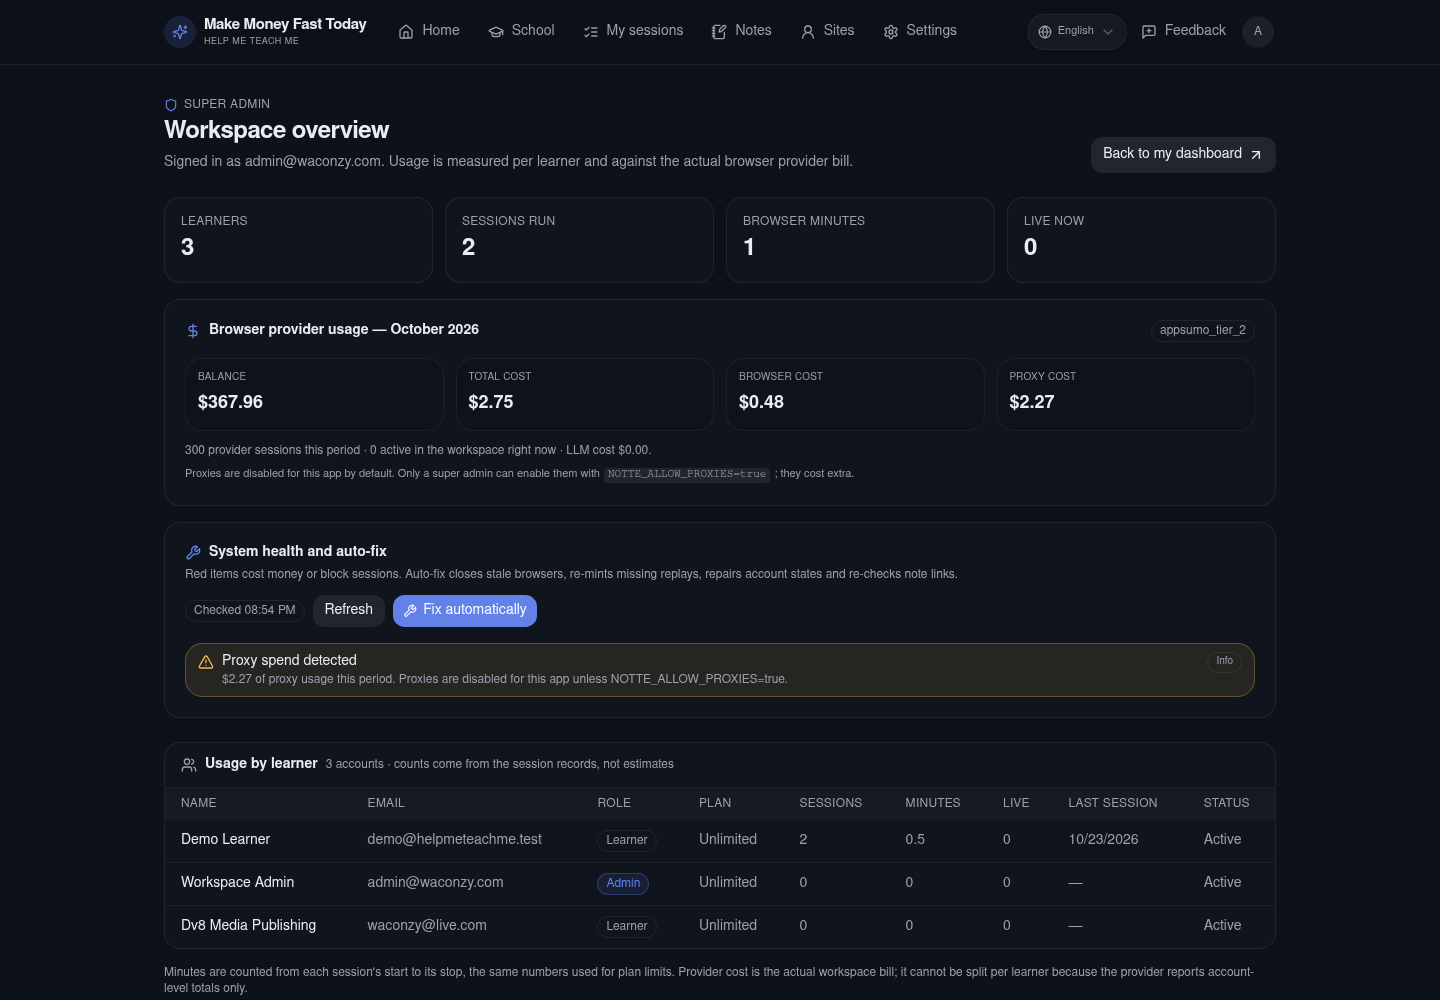Open the user avatar A menu
This screenshot has width=1440, height=1000.
tap(1258, 32)
